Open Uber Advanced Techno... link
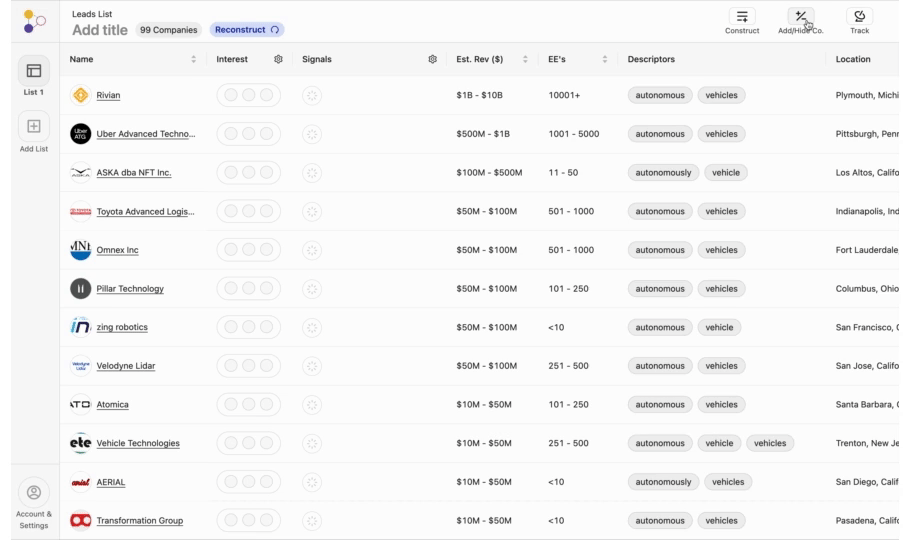 [146, 134]
